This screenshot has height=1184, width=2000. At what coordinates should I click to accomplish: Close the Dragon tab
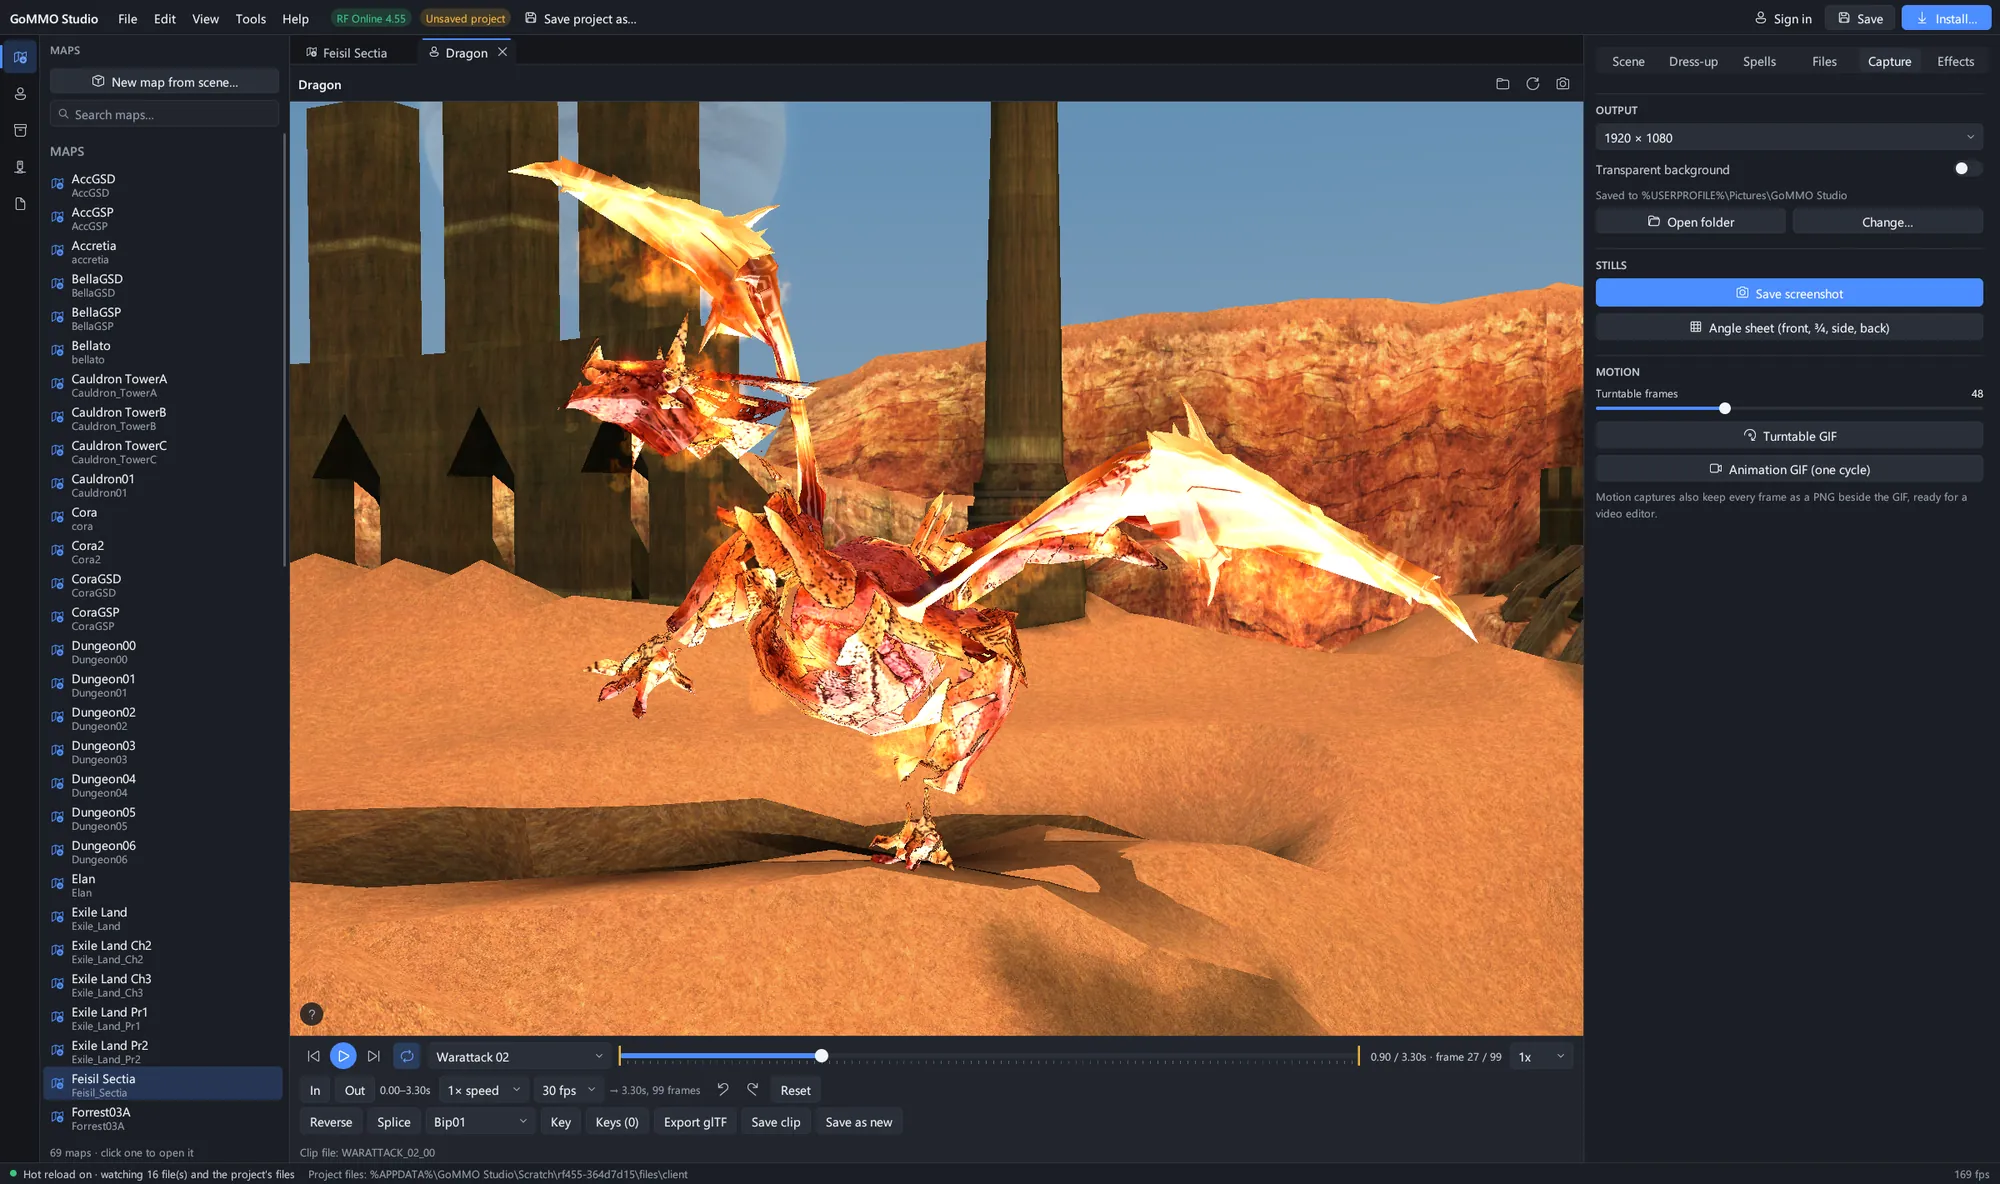(503, 52)
